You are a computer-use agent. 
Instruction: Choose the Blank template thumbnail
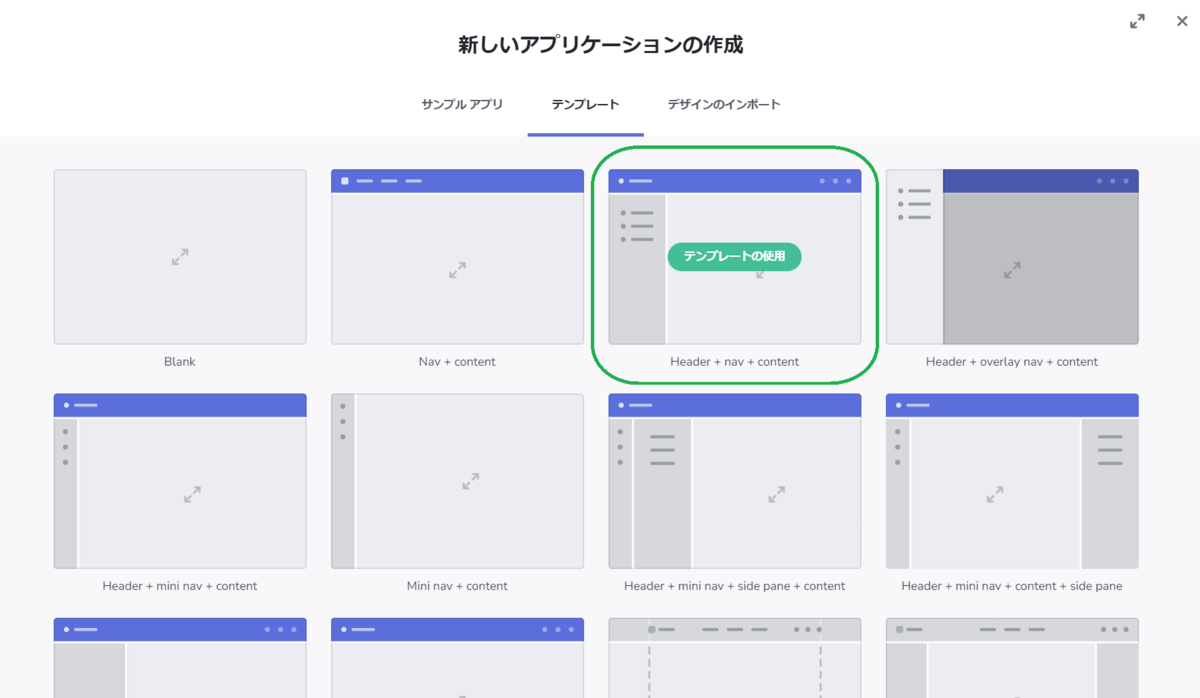pos(180,257)
